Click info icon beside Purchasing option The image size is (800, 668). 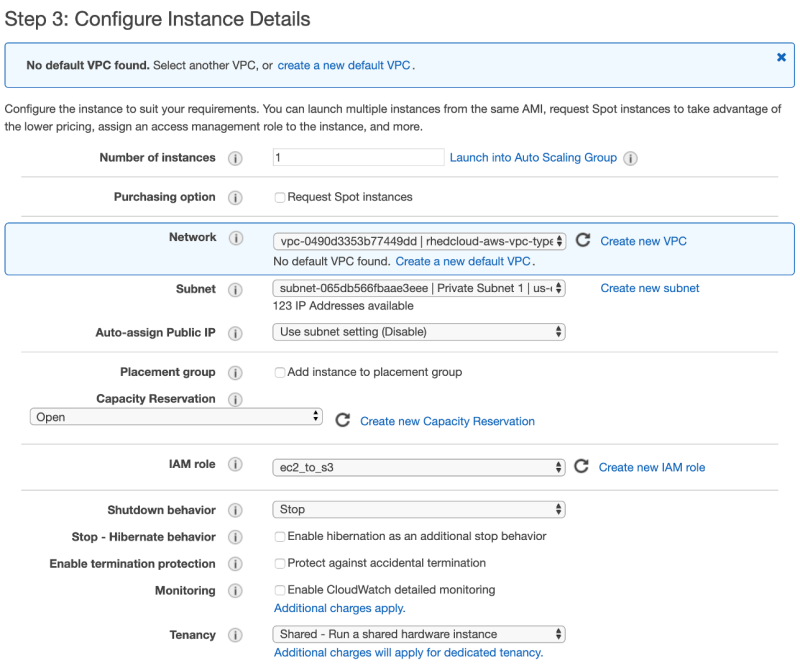click(x=235, y=198)
